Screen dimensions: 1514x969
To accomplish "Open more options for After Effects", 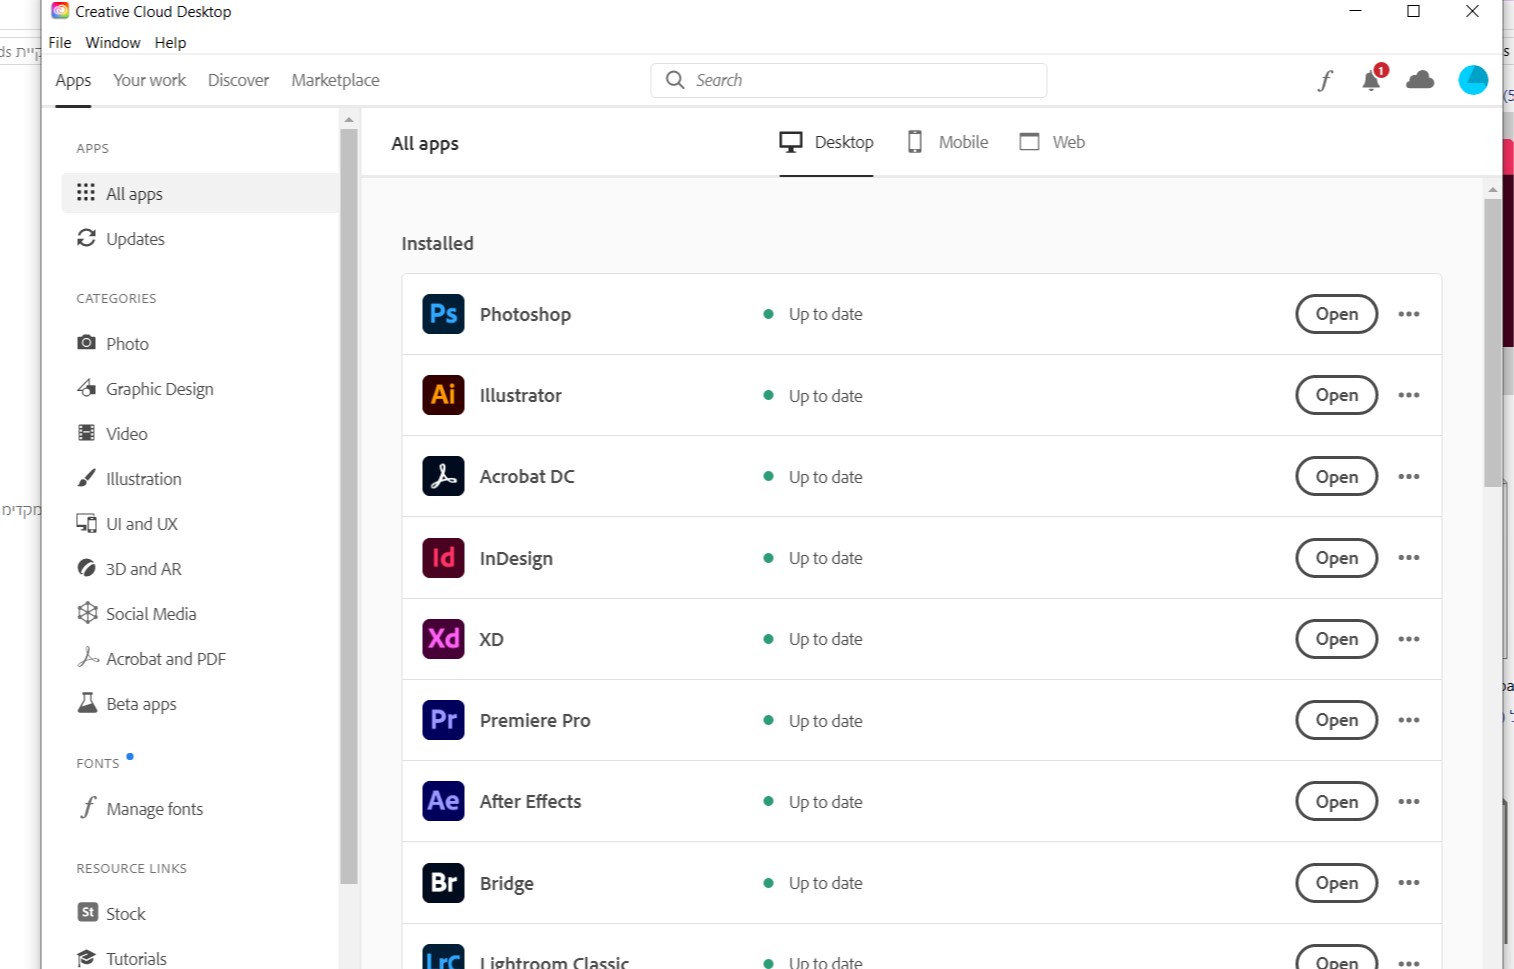I will (1409, 802).
